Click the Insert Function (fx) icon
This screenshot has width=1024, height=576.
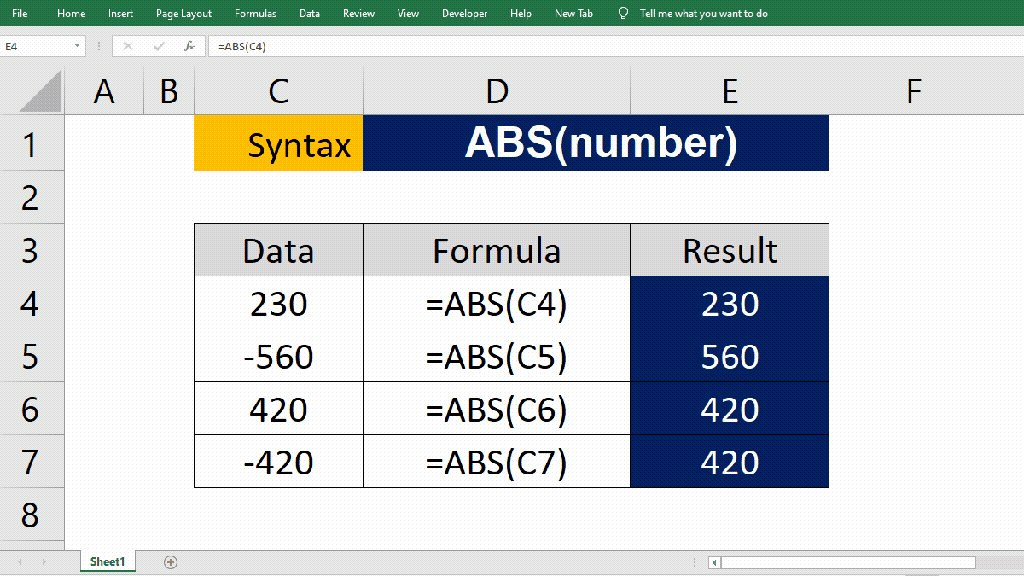pyautogui.click(x=190, y=45)
